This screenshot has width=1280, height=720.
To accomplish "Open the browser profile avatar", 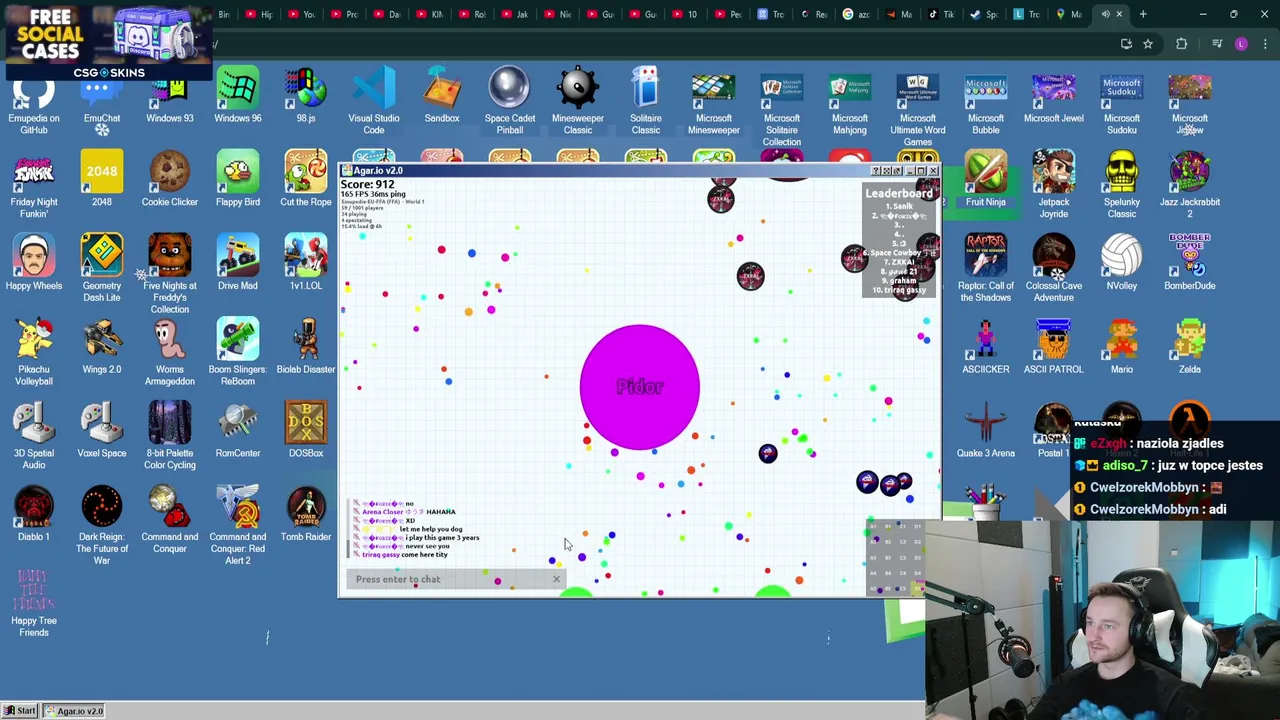I will pyautogui.click(x=1241, y=44).
